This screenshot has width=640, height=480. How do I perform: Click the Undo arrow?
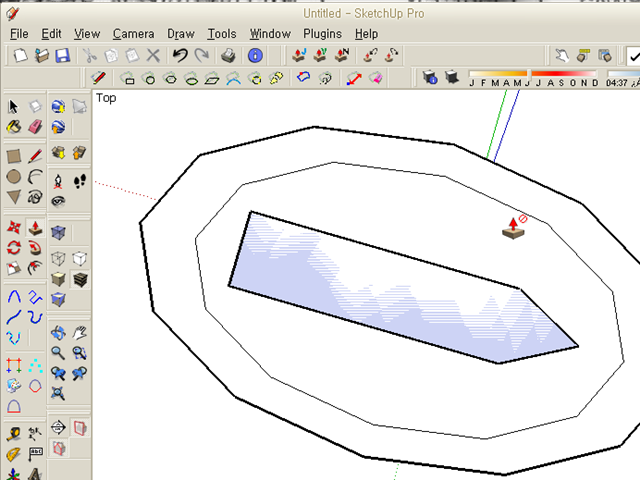pyautogui.click(x=180, y=56)
